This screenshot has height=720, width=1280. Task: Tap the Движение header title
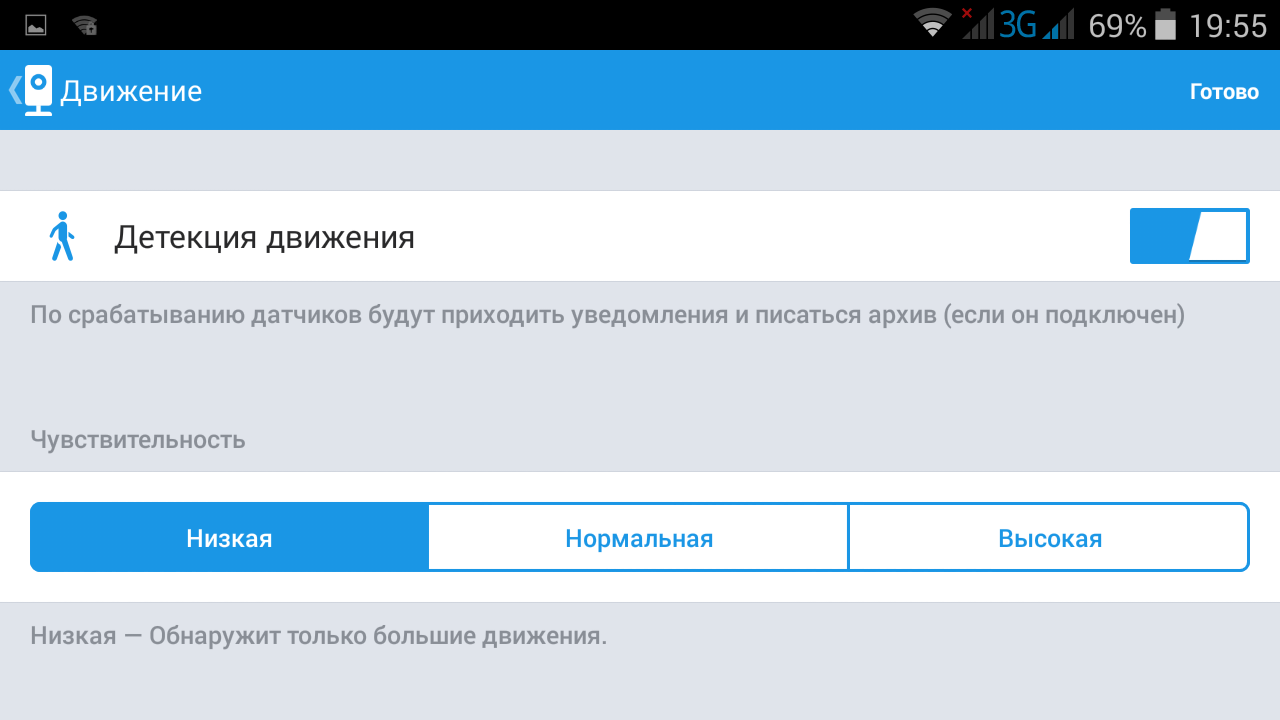pos(131,91)
